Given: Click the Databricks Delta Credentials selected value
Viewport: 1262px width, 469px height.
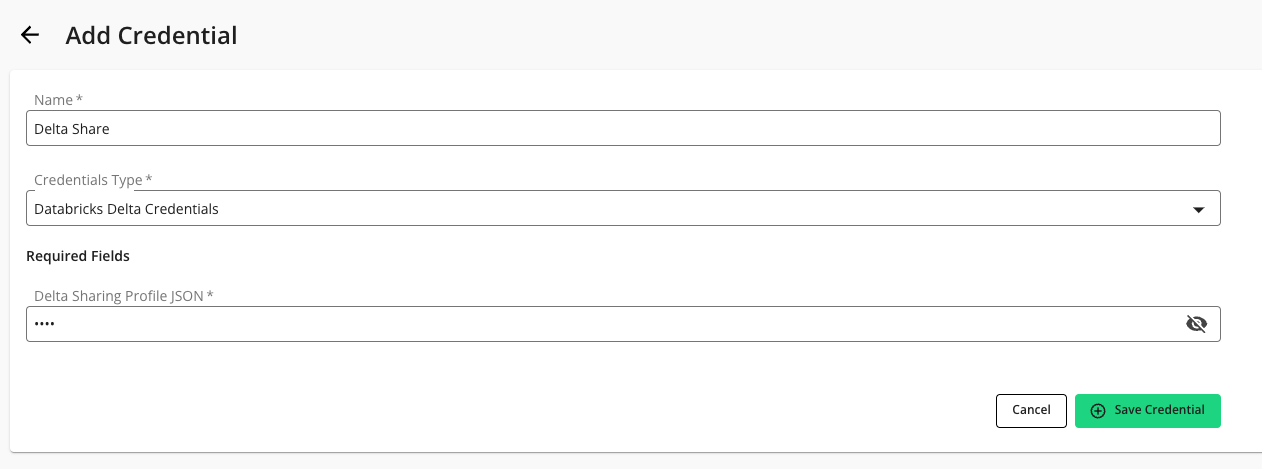Looking at the screenshot, I should point(126,209).
